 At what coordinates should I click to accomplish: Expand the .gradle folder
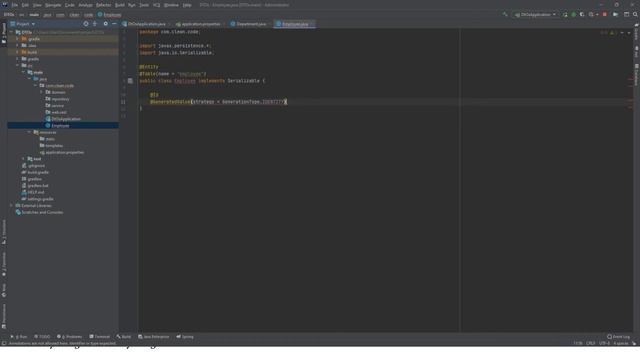coord(17,39)
